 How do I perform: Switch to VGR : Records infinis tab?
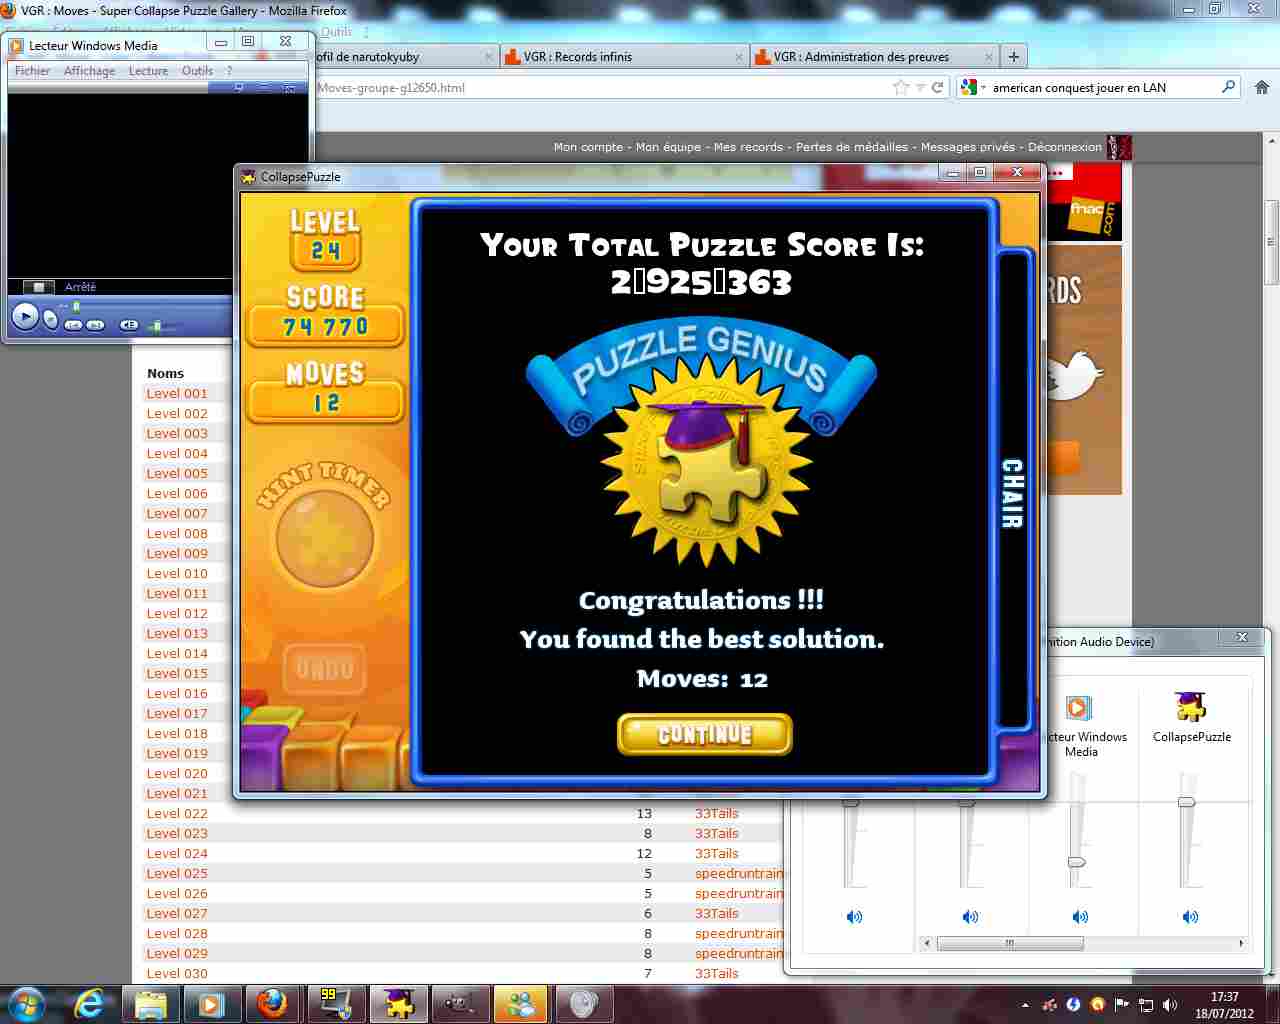(578, 57)
